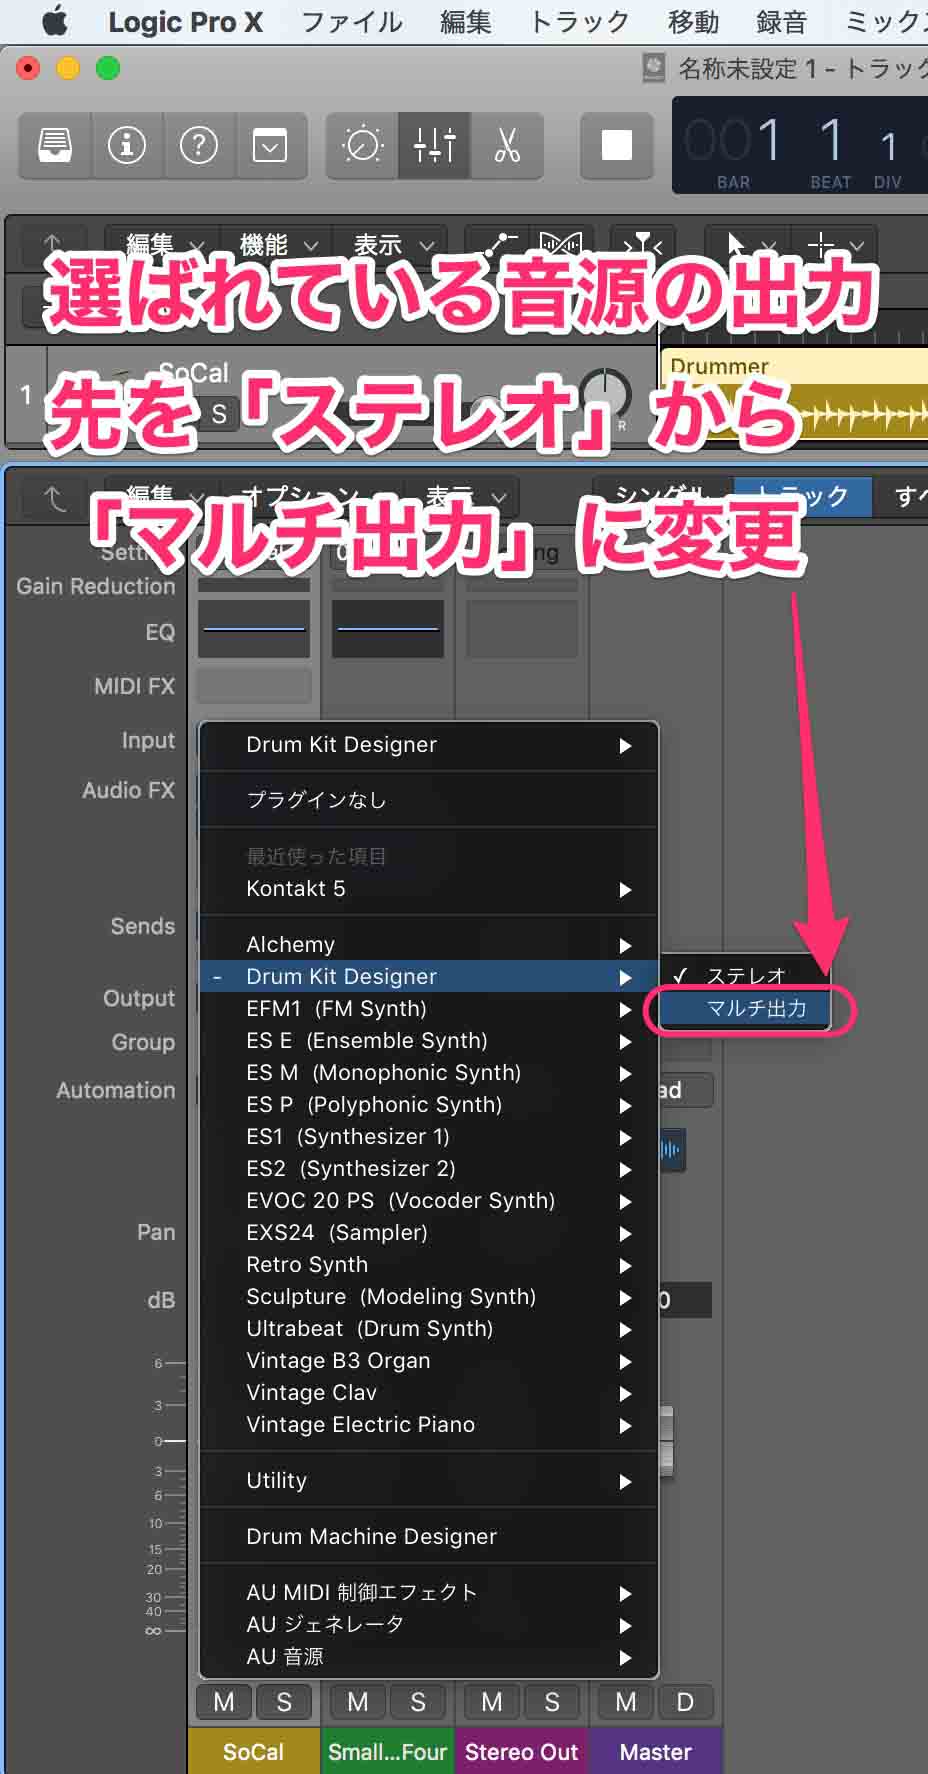The image size is (928, 1774).
Task: Click the Catch playhead icon
Action: [642, 243]
